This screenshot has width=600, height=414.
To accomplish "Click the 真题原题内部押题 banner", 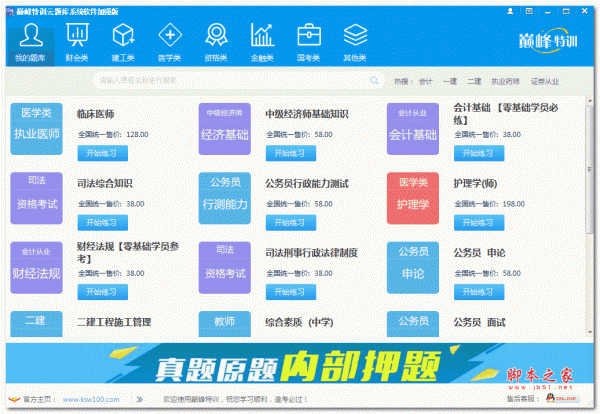I will 300,363.
